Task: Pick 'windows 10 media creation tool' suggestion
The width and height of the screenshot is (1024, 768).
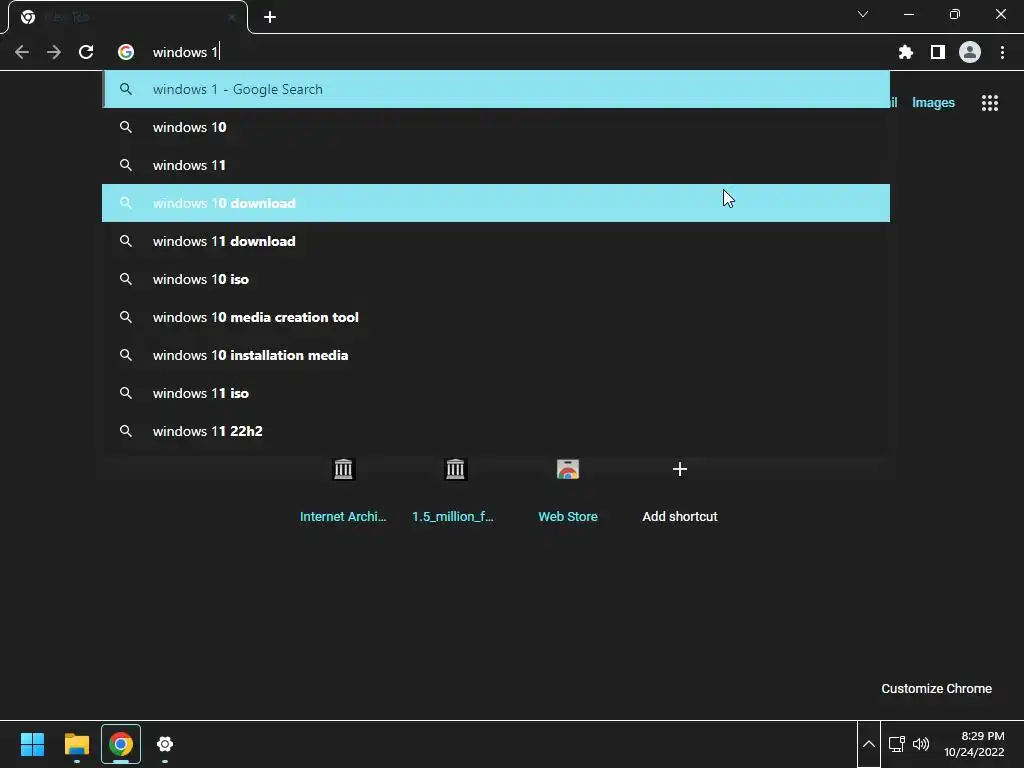Action: pos(496,317)
